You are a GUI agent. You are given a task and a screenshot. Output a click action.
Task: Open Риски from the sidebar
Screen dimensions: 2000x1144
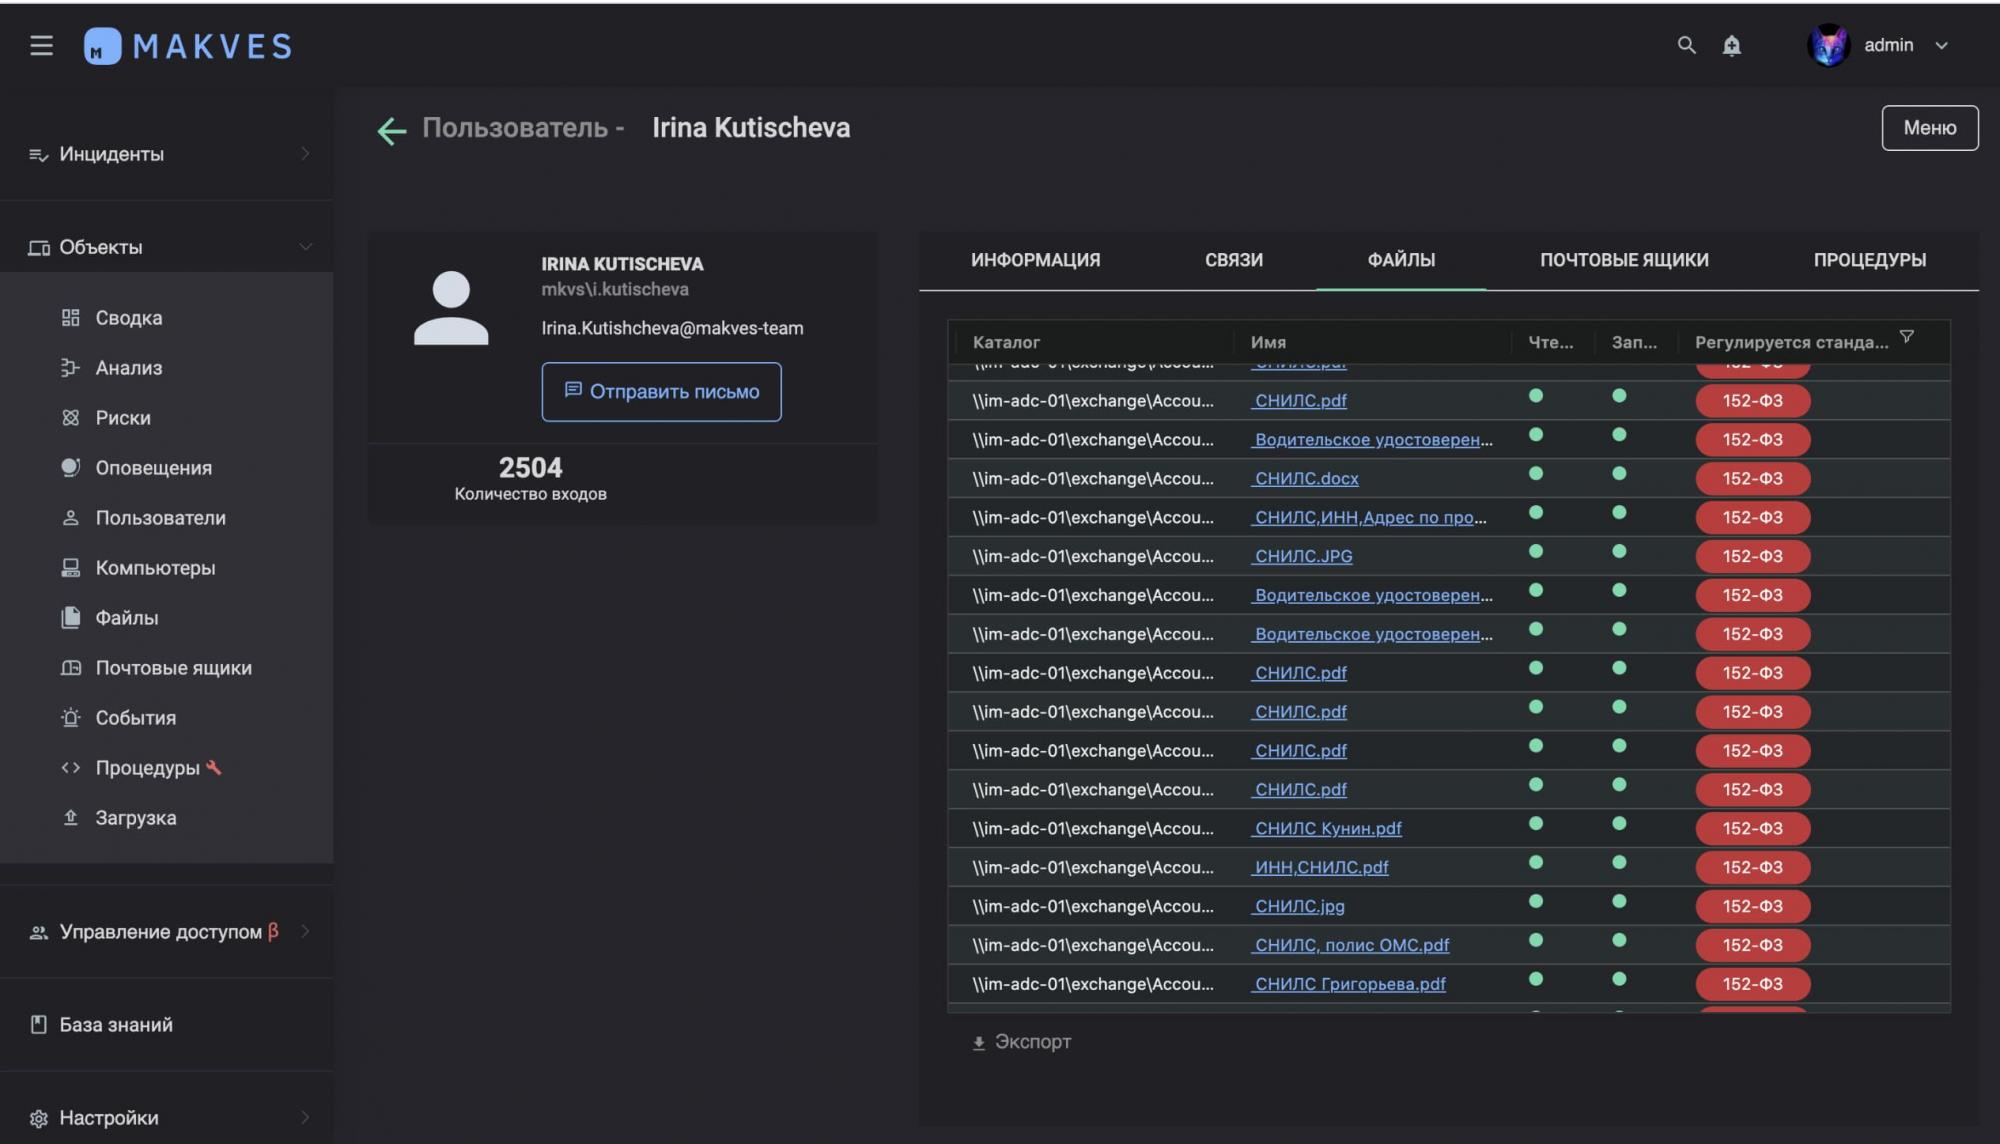[x=122, y=418]
